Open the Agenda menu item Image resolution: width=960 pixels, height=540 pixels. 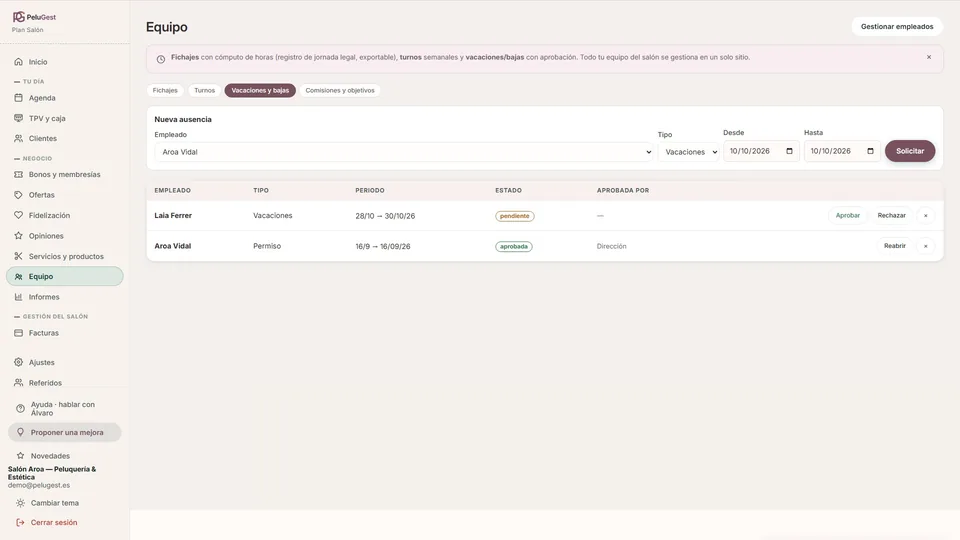65,98
